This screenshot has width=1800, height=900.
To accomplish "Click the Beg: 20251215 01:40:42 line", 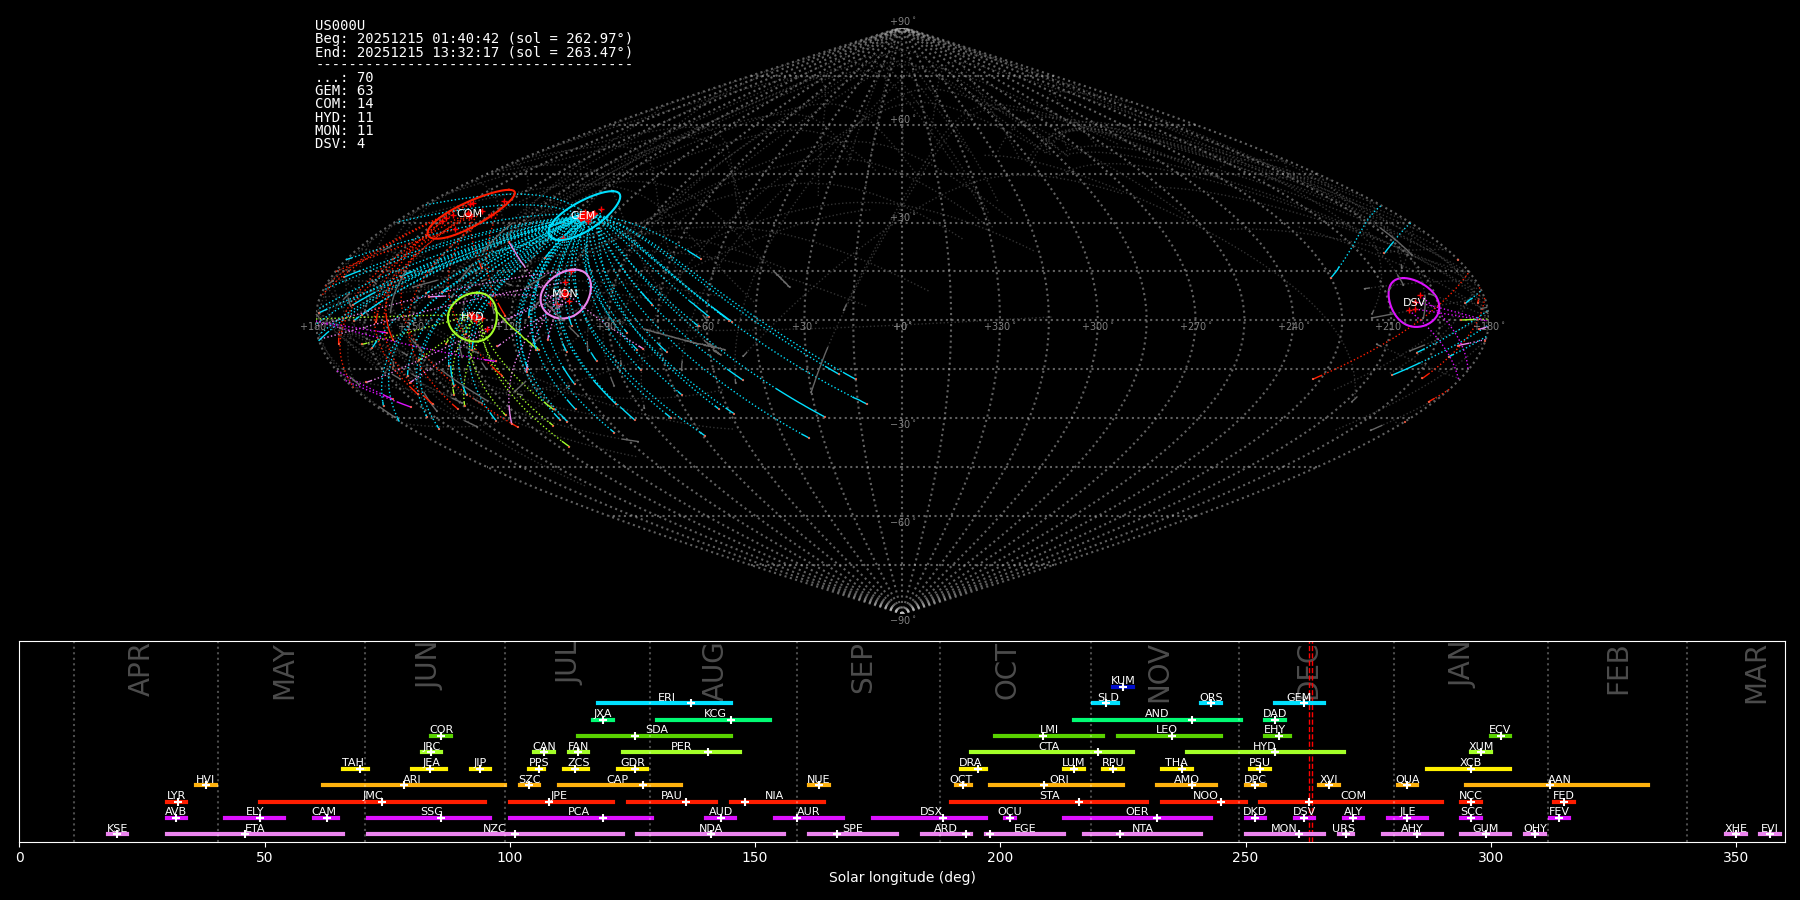I will [x=474, y=39].
